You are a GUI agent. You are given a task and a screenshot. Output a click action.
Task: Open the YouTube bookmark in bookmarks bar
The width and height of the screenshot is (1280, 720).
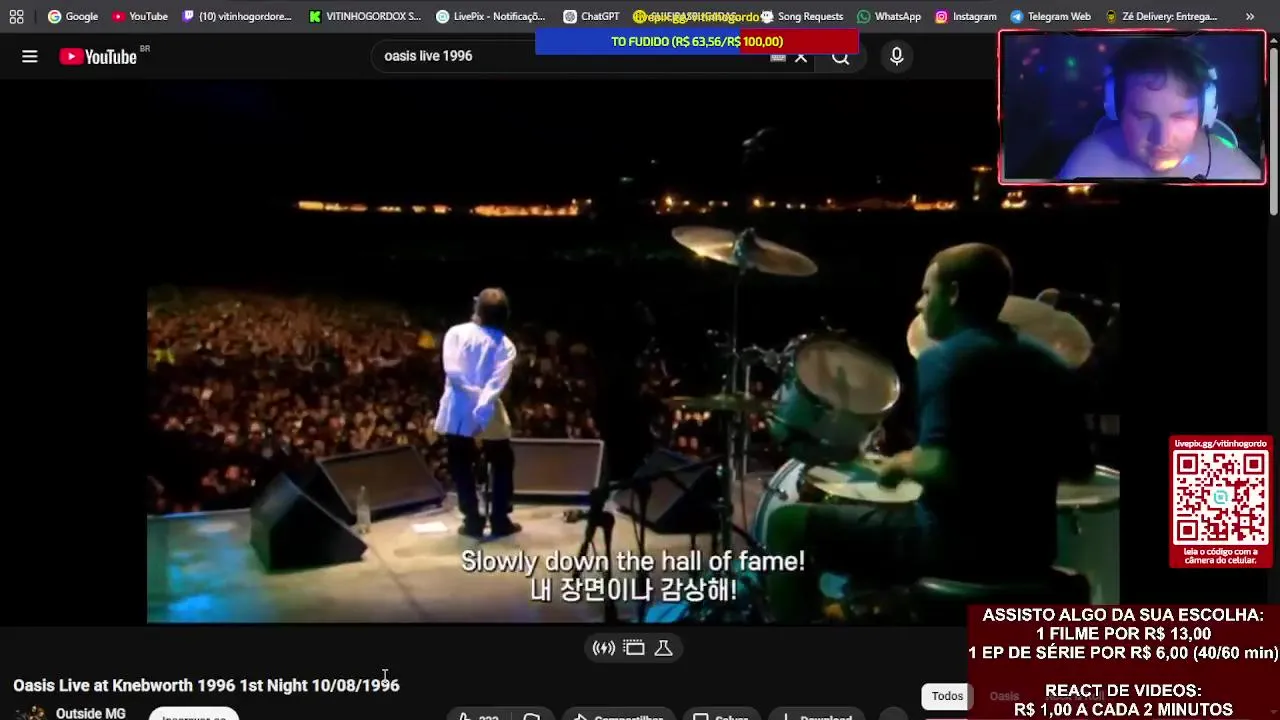coord(140,16)
